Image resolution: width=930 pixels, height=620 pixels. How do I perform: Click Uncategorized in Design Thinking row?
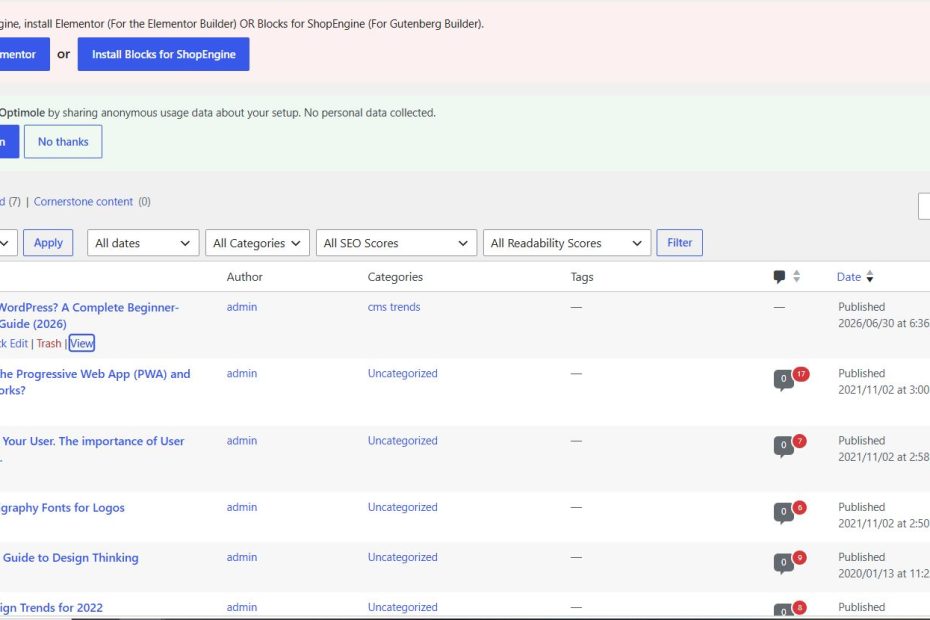402,557
